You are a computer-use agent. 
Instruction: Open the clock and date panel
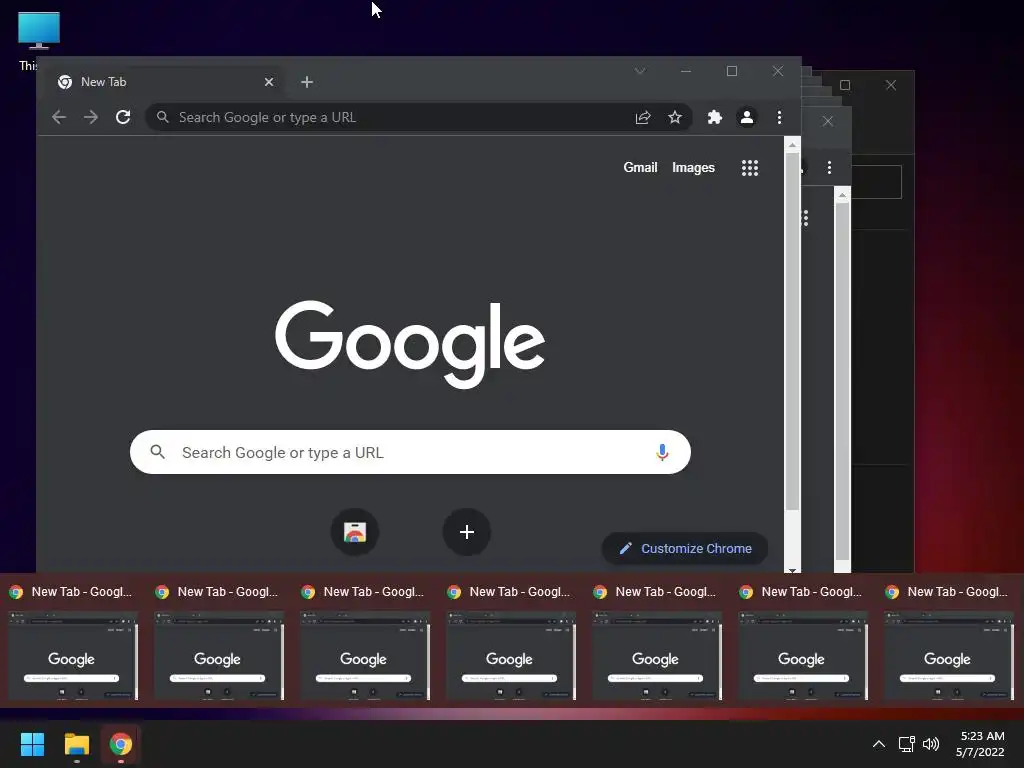(980, 744)
